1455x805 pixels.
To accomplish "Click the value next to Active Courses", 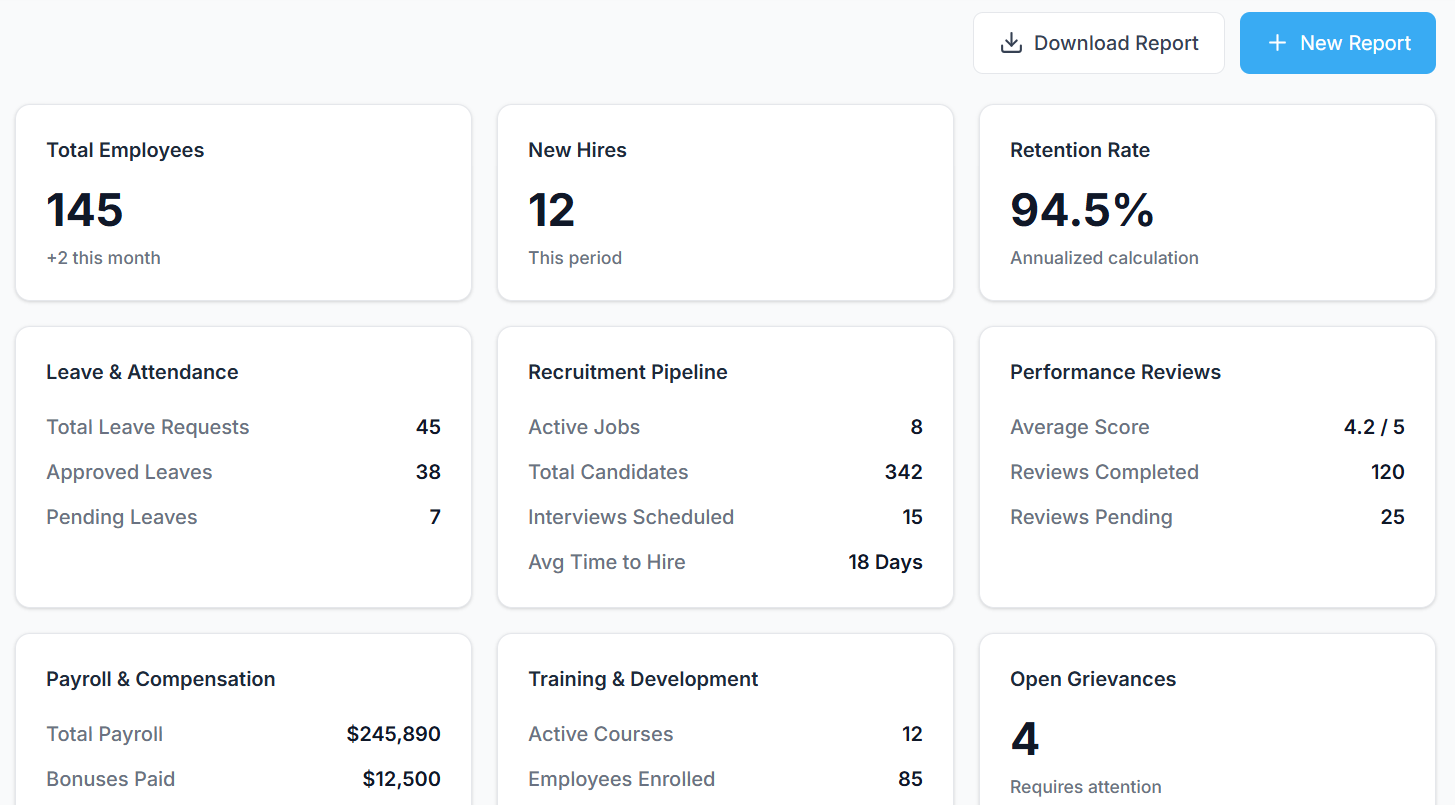I will tap(912, 734).
